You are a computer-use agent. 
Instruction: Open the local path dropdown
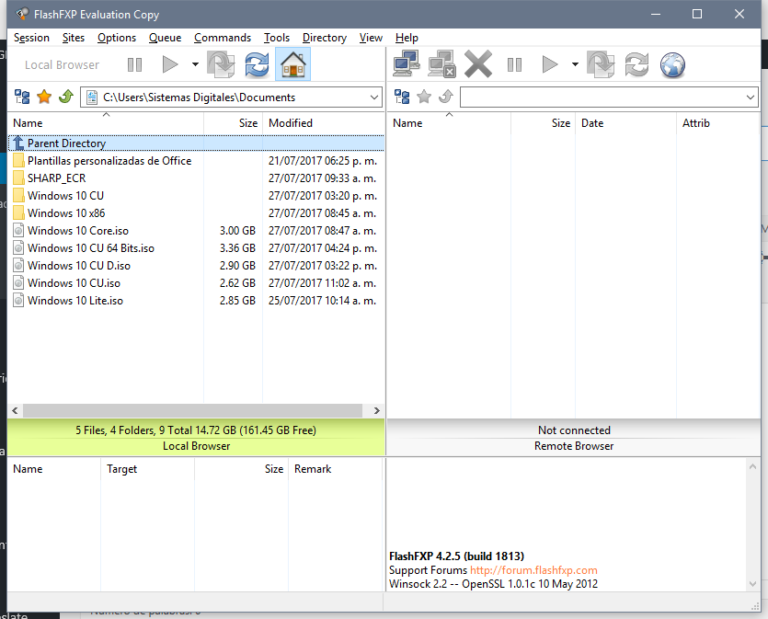click(374, 97)
